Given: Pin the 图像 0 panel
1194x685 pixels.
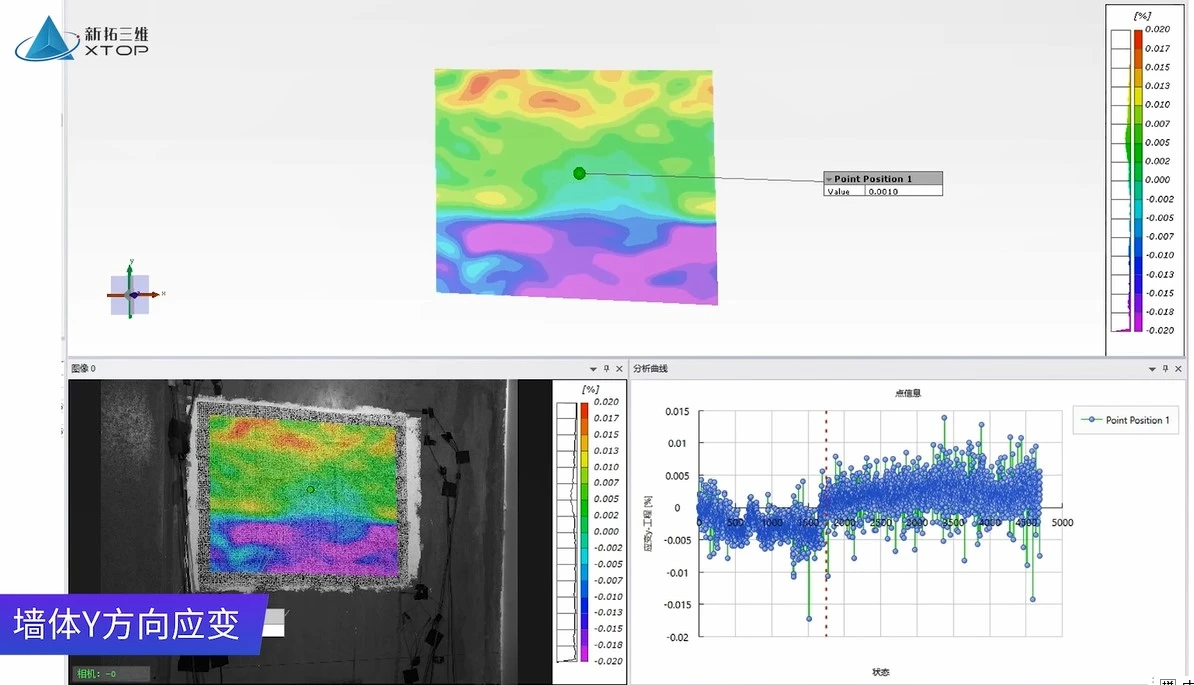Looking at the screenshot, I should 606,369.
